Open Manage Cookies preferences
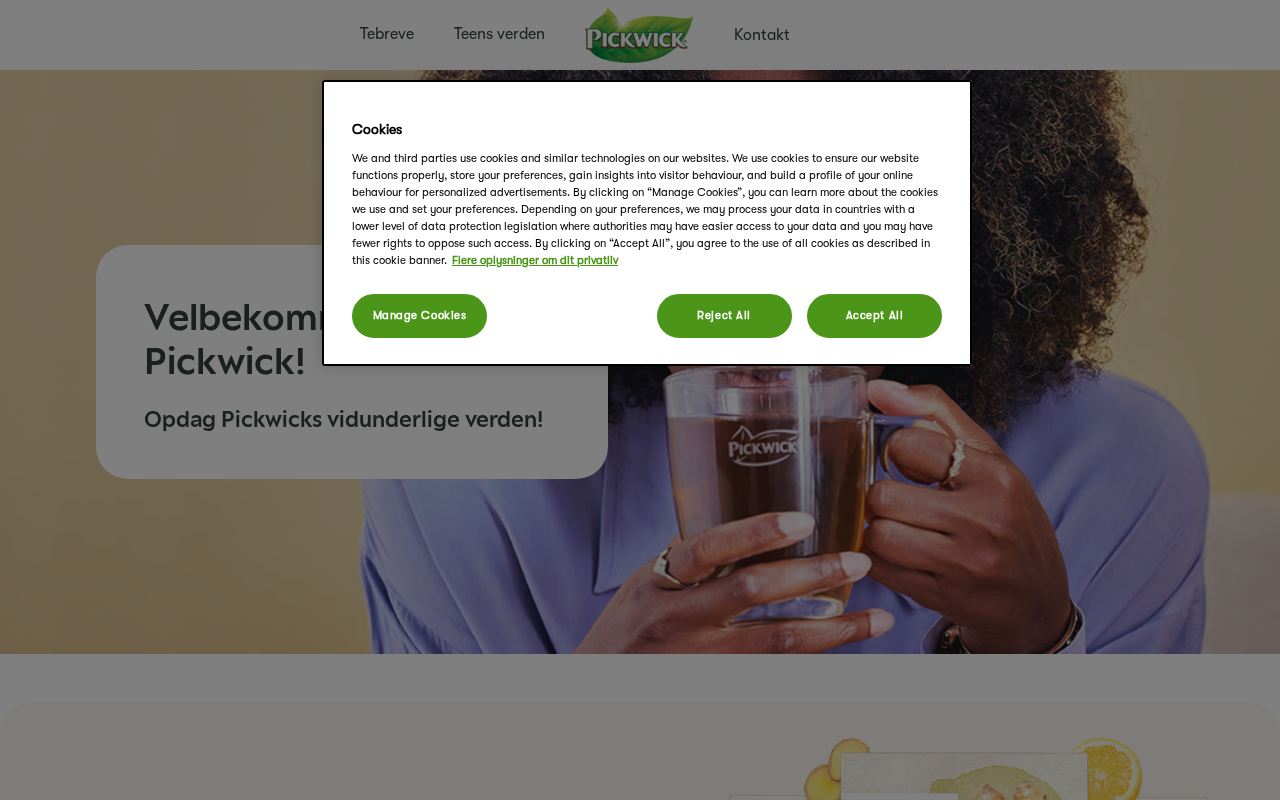The height and width of the screenshot is (800, 1280). 419,316
